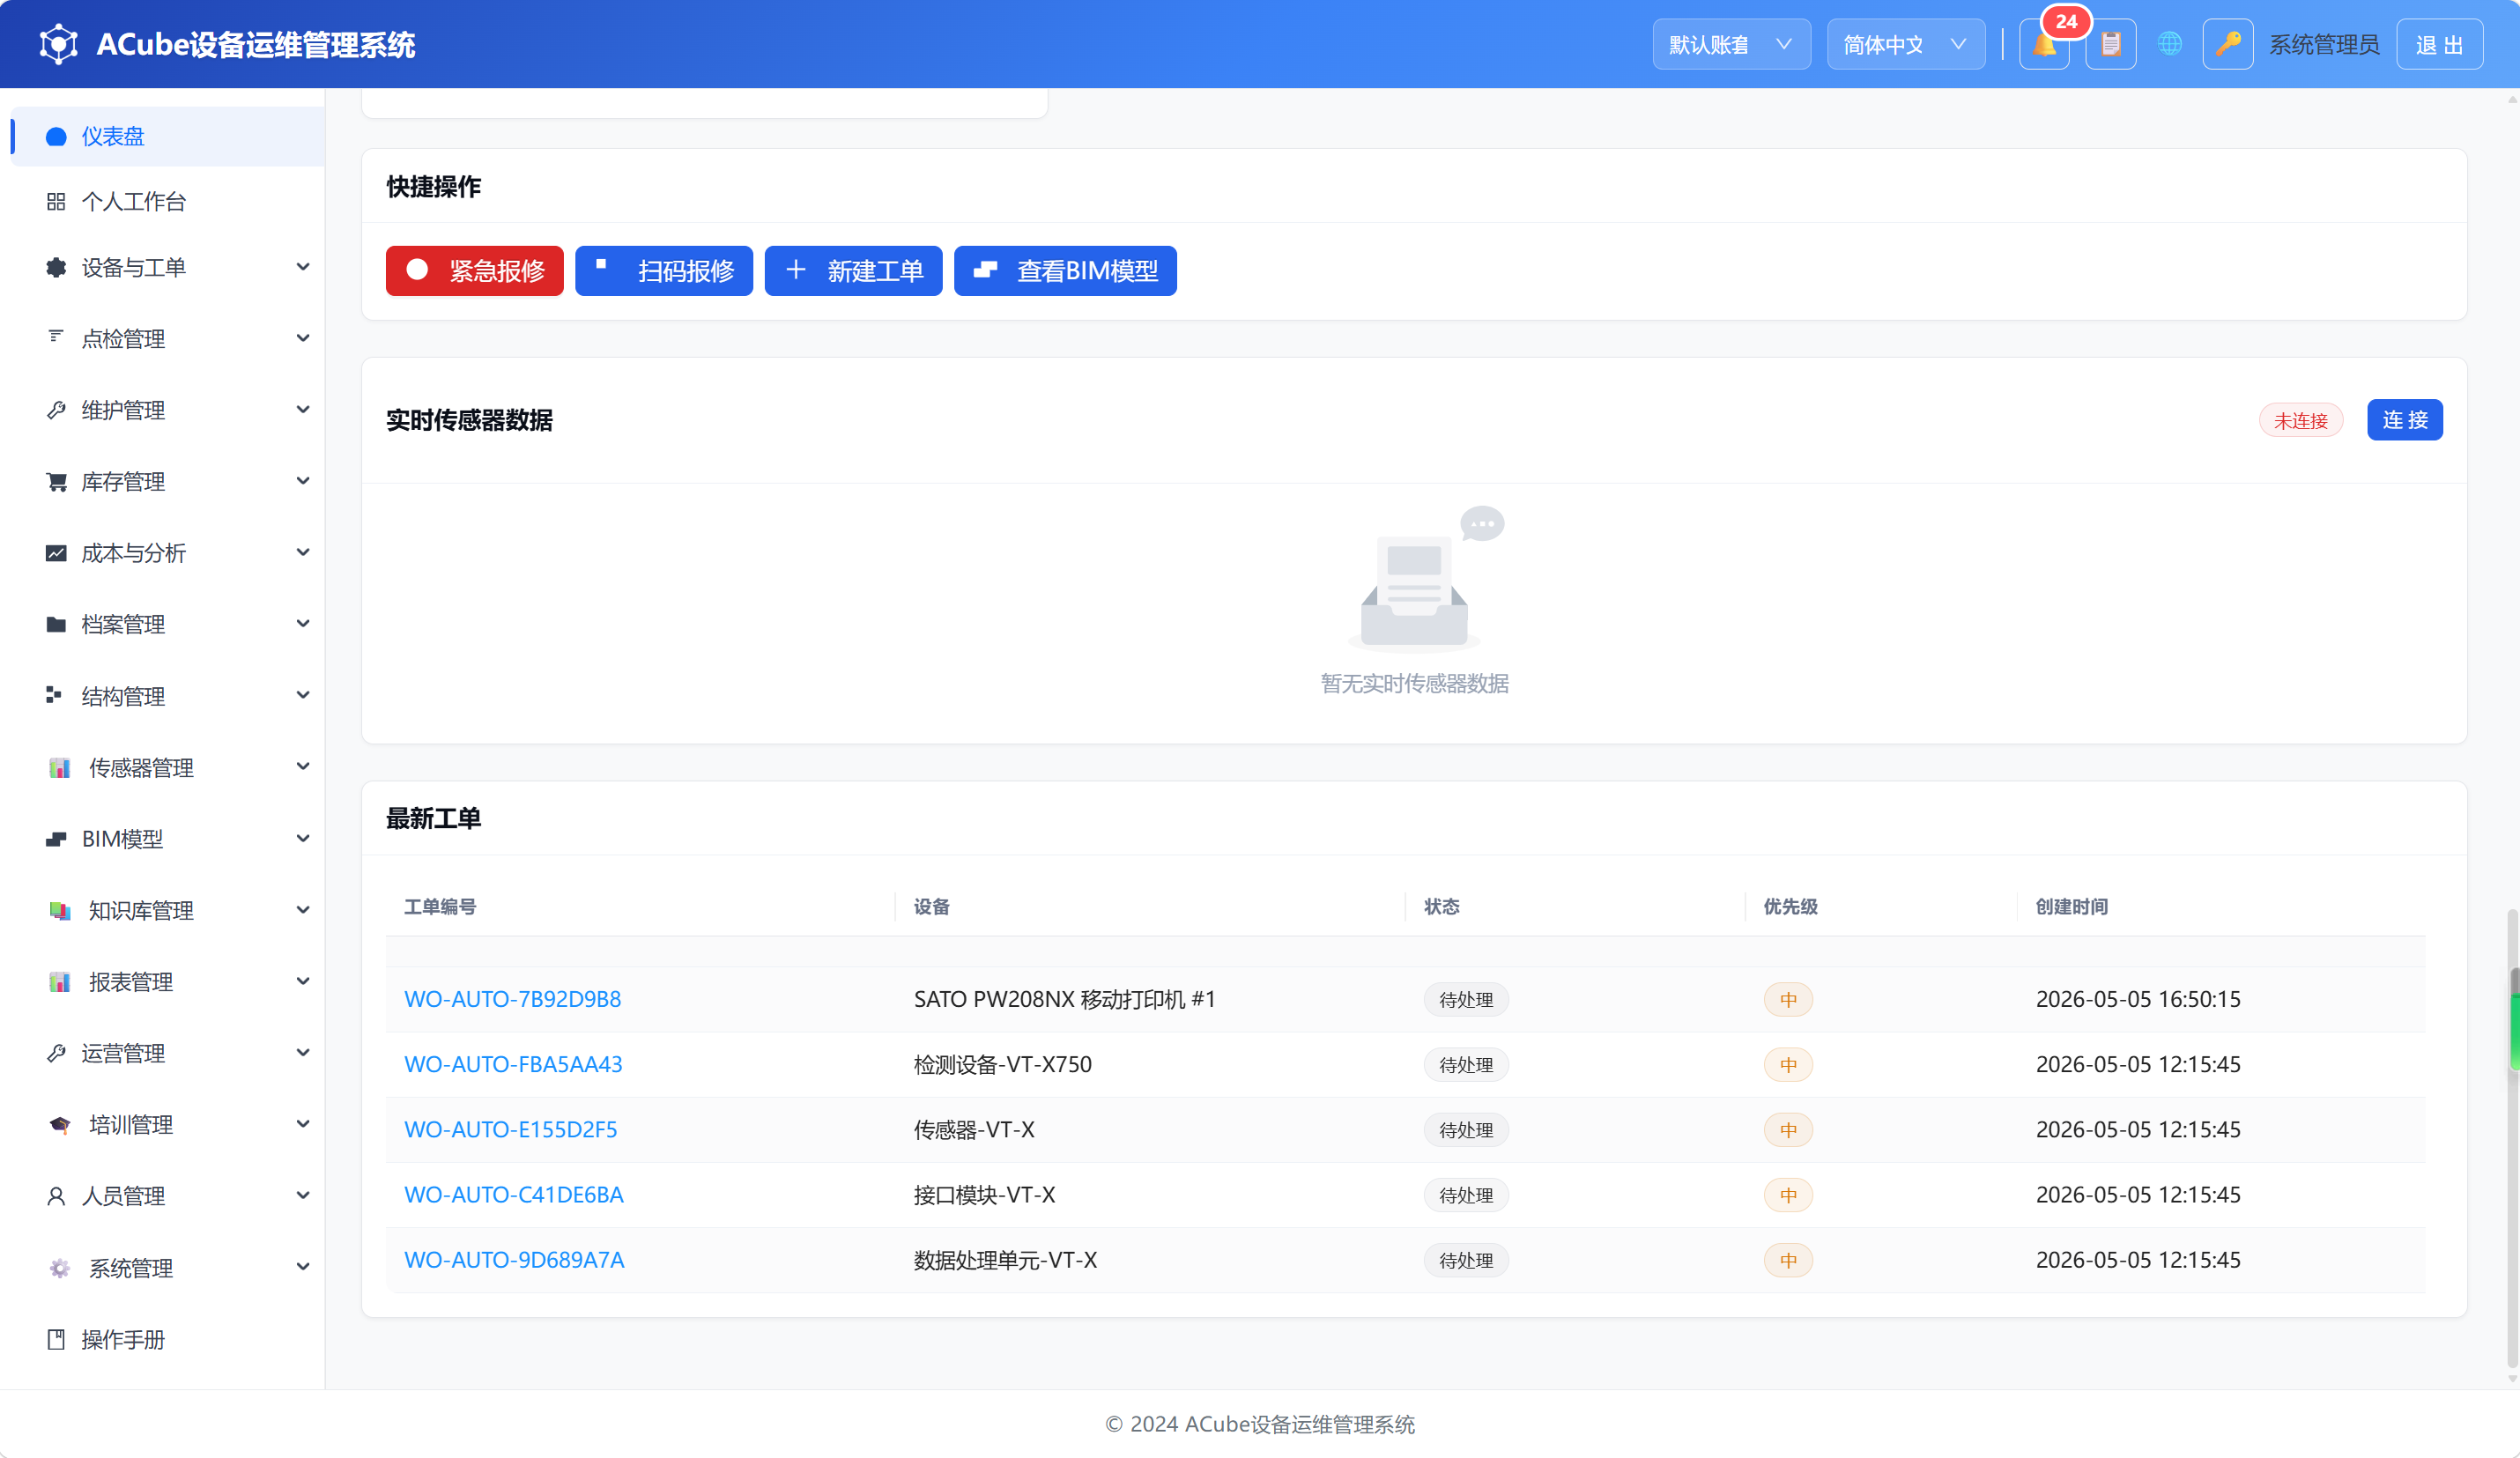The image size is (2520, 1458).
Task: Expand the BIM模型 chevron
Action: [303, 838]
